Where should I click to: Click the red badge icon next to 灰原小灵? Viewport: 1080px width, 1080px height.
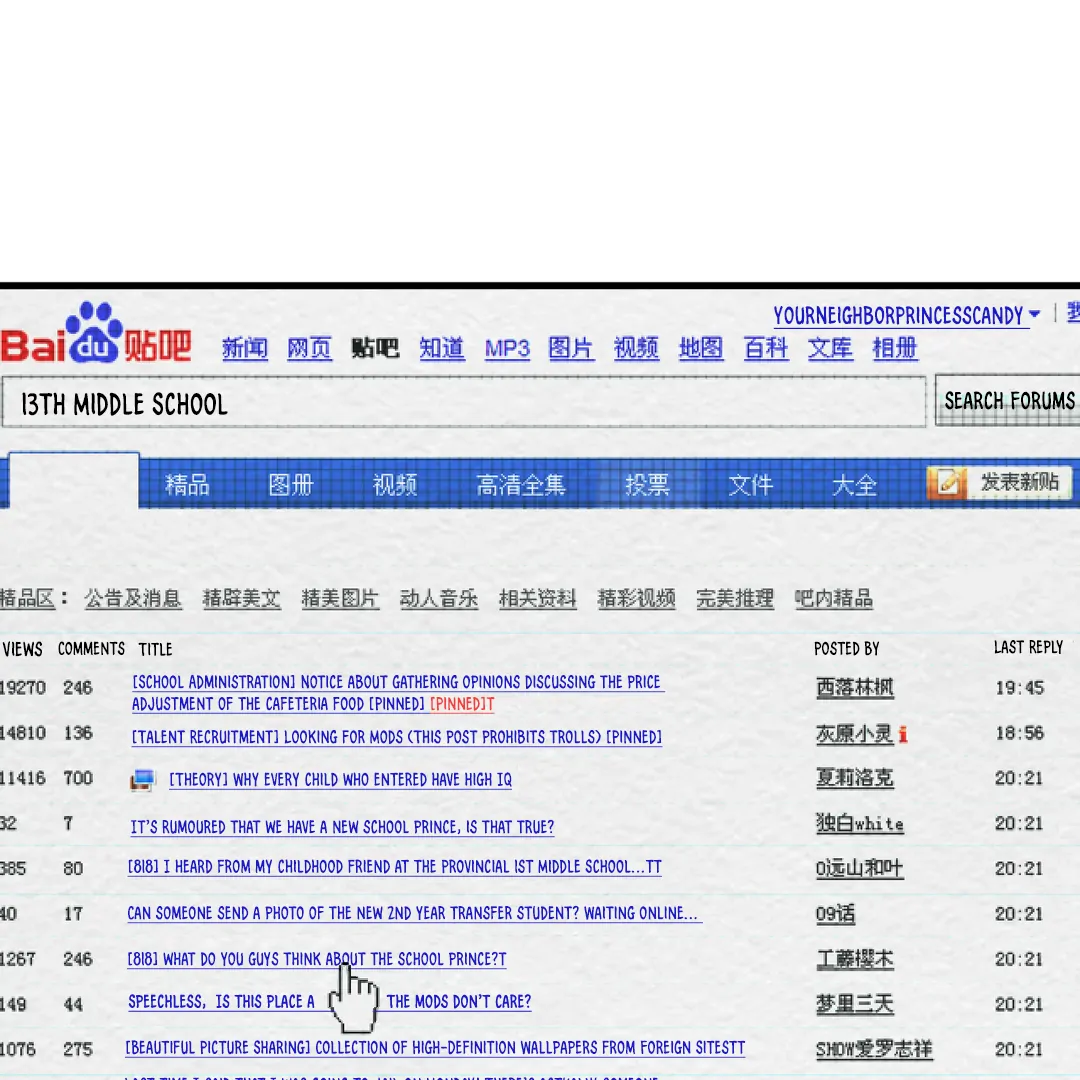click(x=903, y=735)
